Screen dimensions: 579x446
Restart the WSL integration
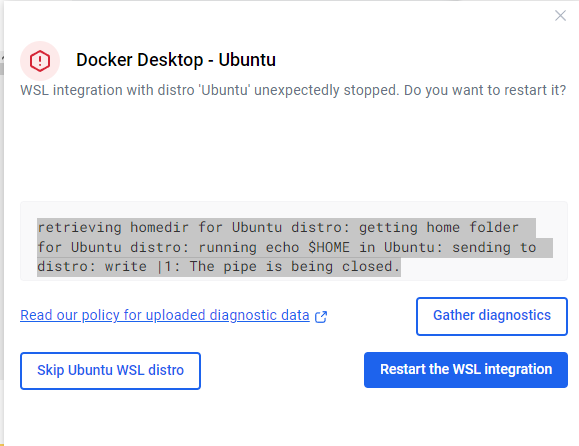click(x=466, y=370)
